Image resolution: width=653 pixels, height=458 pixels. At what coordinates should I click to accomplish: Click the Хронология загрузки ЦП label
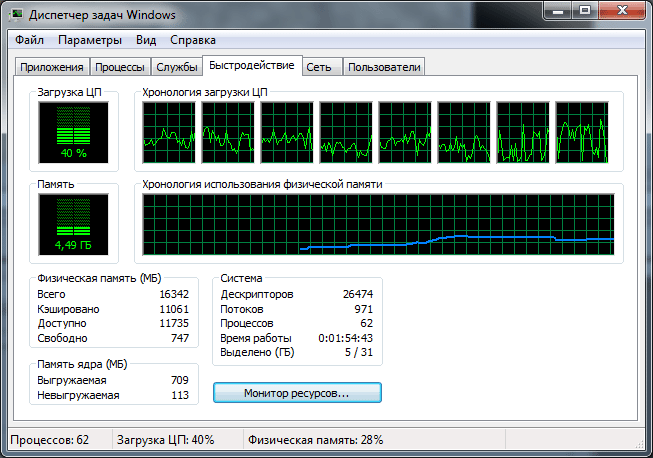click(204, 92)
